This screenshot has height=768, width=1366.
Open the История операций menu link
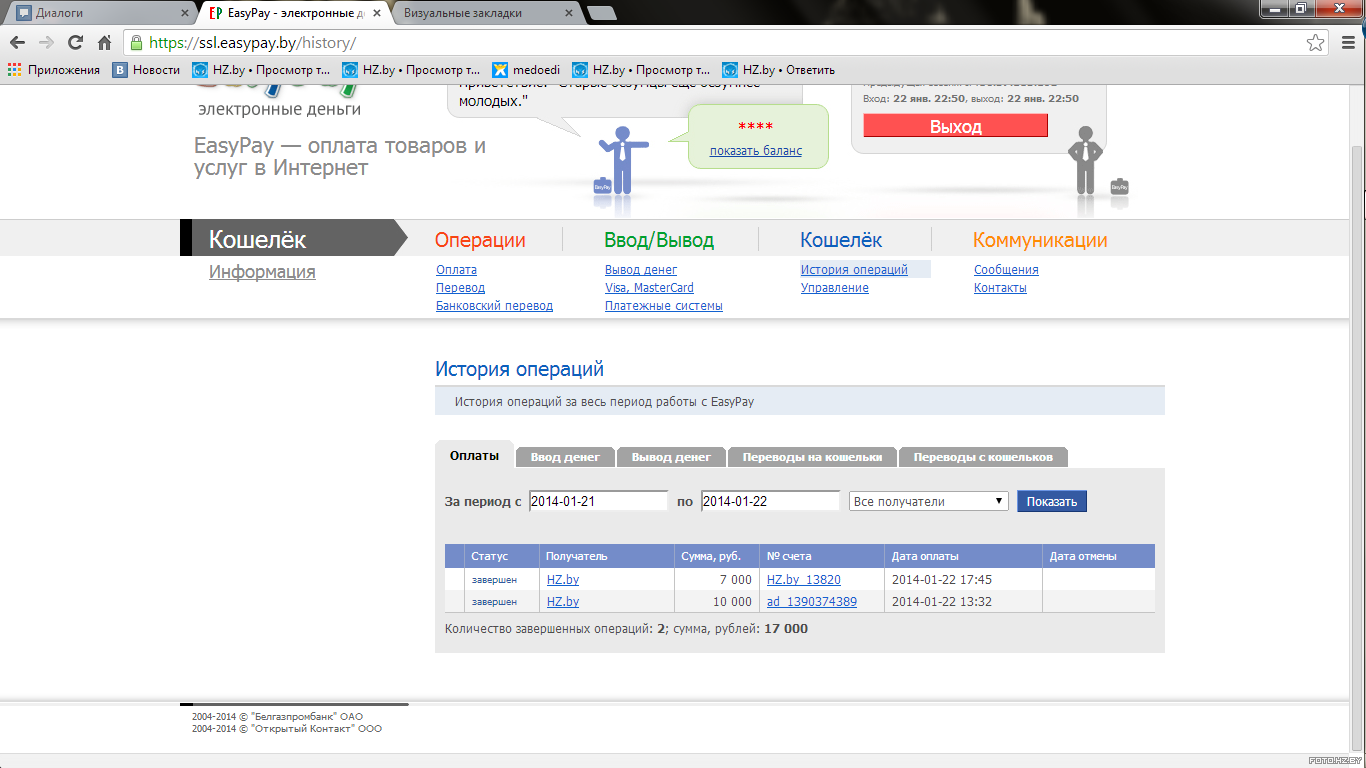tap(854, 270)
